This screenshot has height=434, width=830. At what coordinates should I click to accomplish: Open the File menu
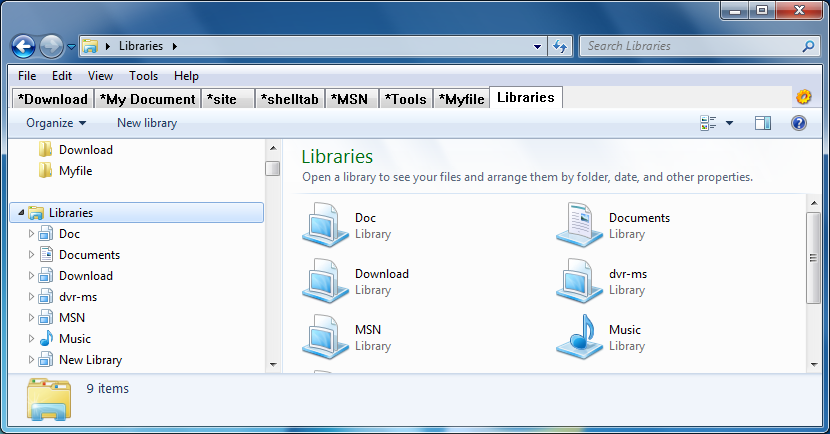coord(27,76)
